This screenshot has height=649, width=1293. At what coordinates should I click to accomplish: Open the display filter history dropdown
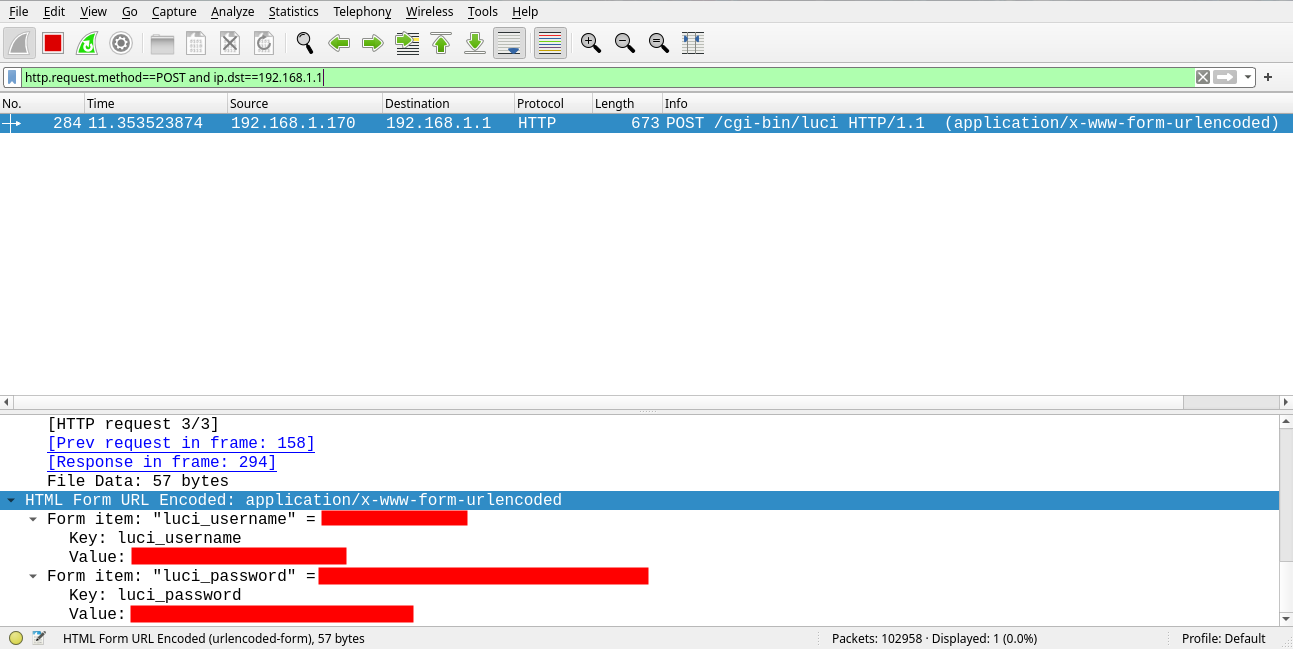pos(1246,76)
